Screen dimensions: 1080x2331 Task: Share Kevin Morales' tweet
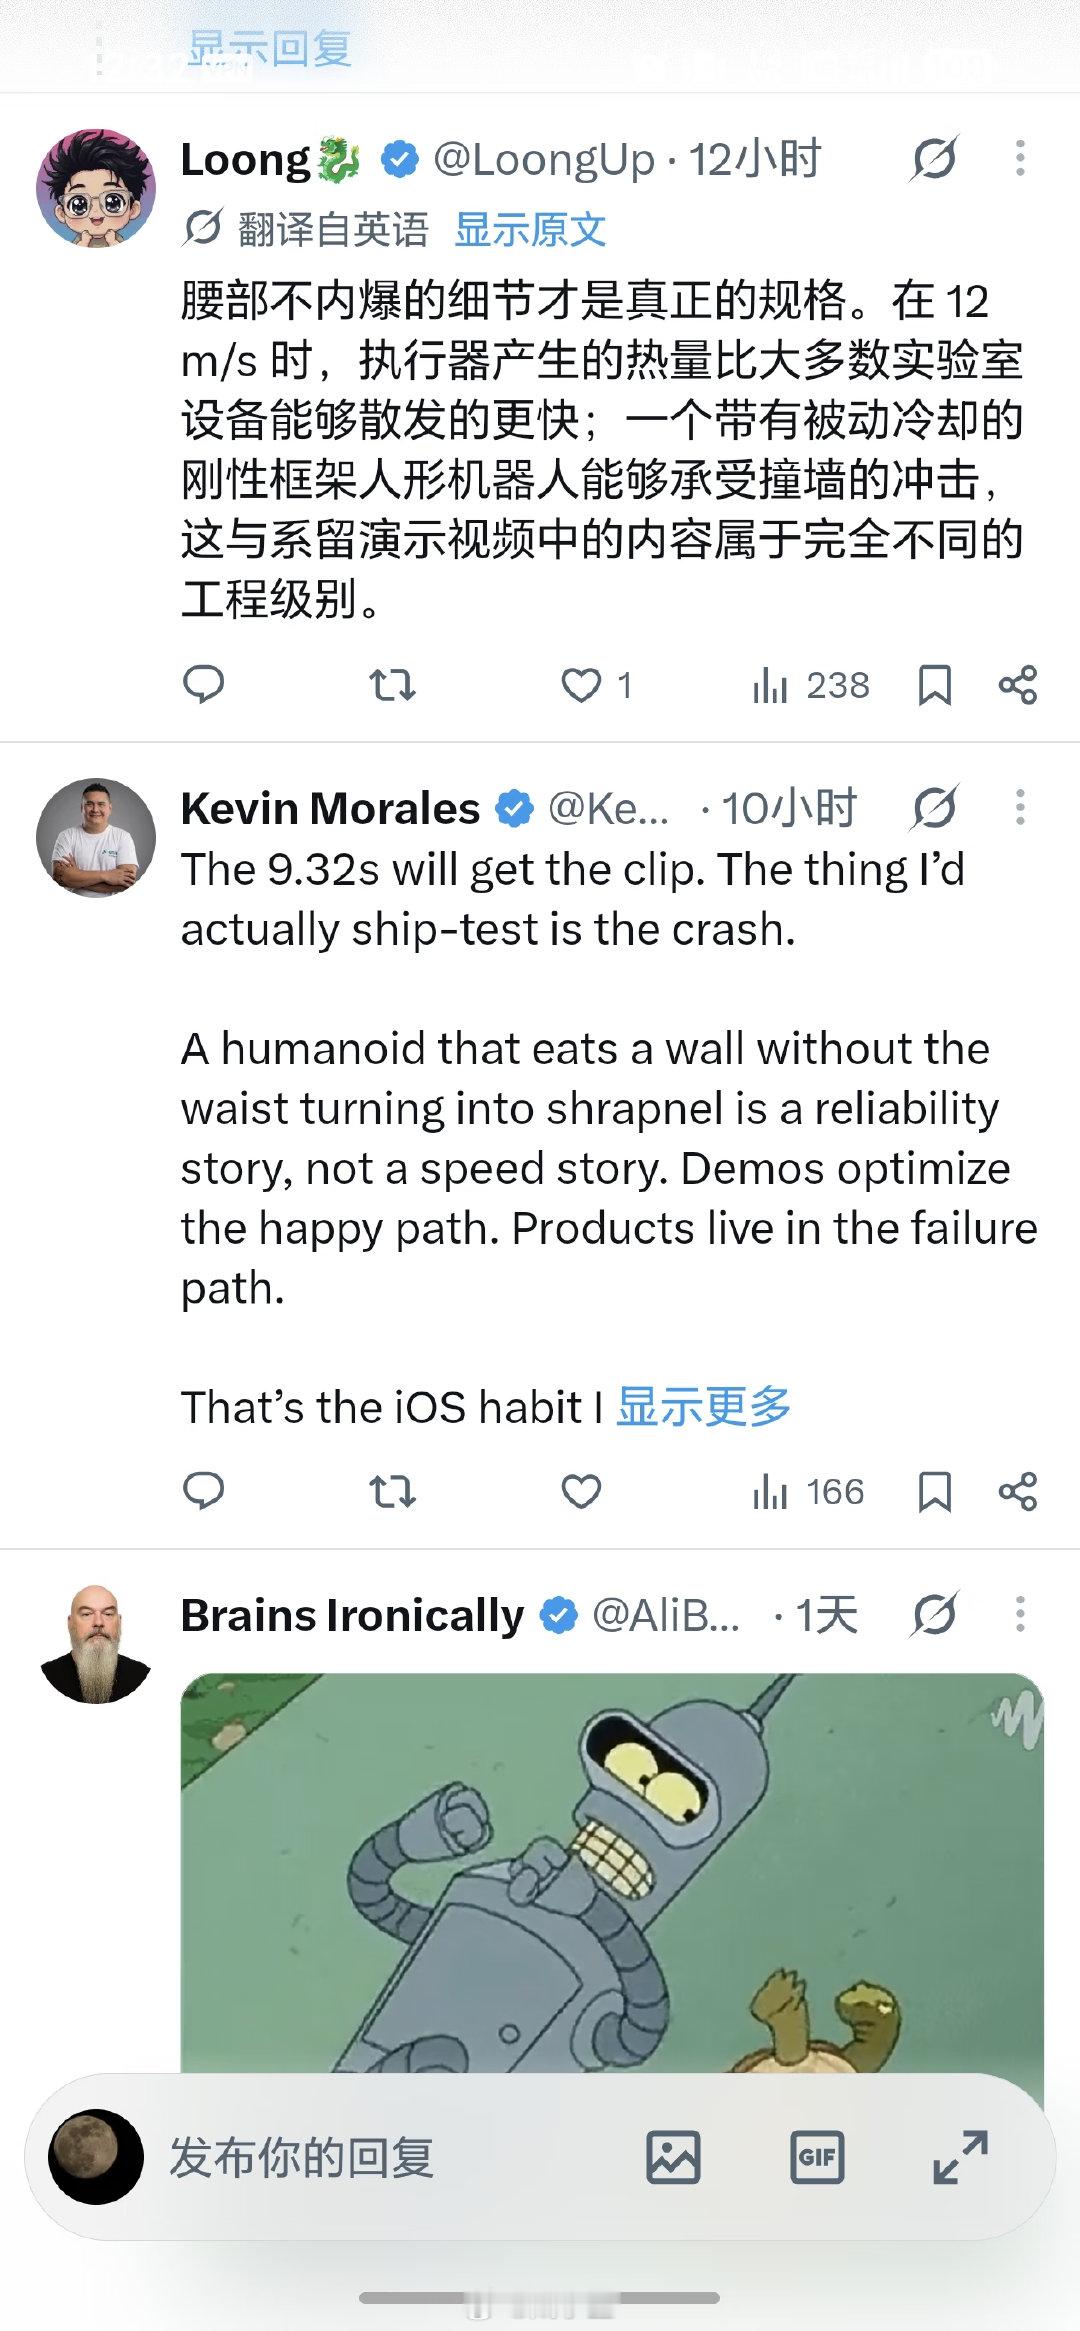click(x=1018, y=1491)
